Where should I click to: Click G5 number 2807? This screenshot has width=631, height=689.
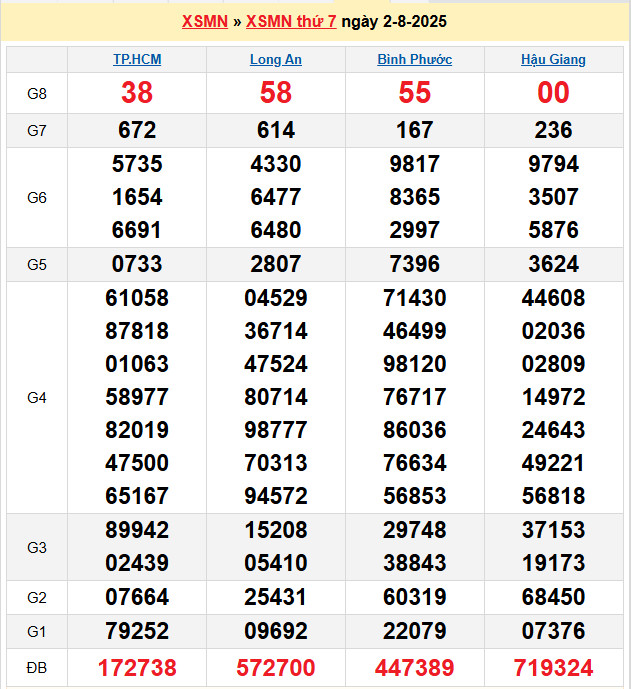[x=276, y=264]
